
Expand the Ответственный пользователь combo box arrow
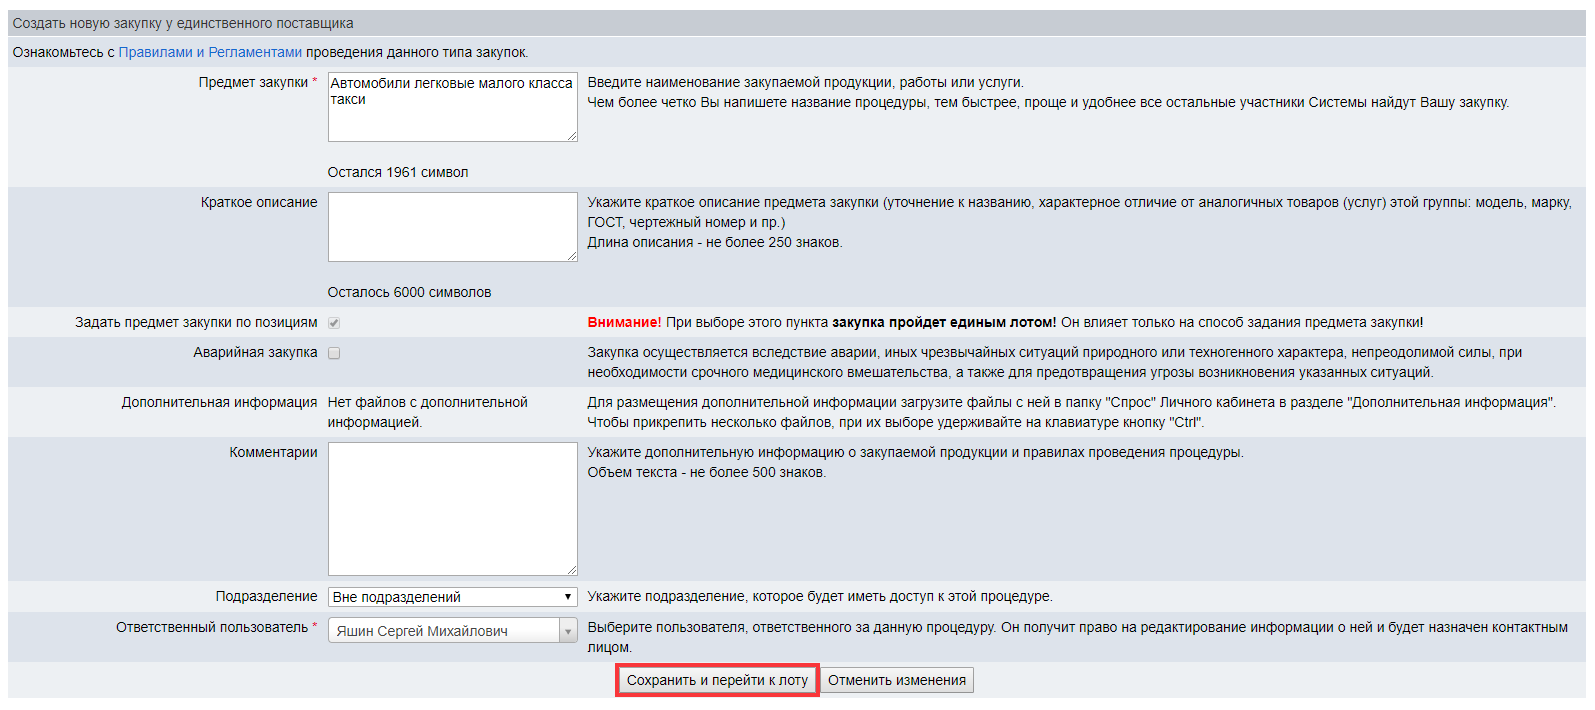tap(568, 631)
